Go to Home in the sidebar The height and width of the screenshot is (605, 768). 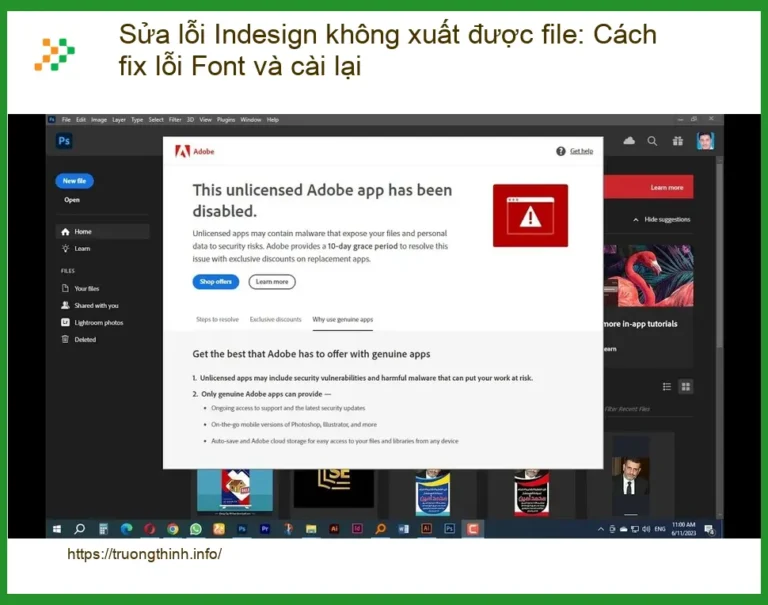coord(102,232)
